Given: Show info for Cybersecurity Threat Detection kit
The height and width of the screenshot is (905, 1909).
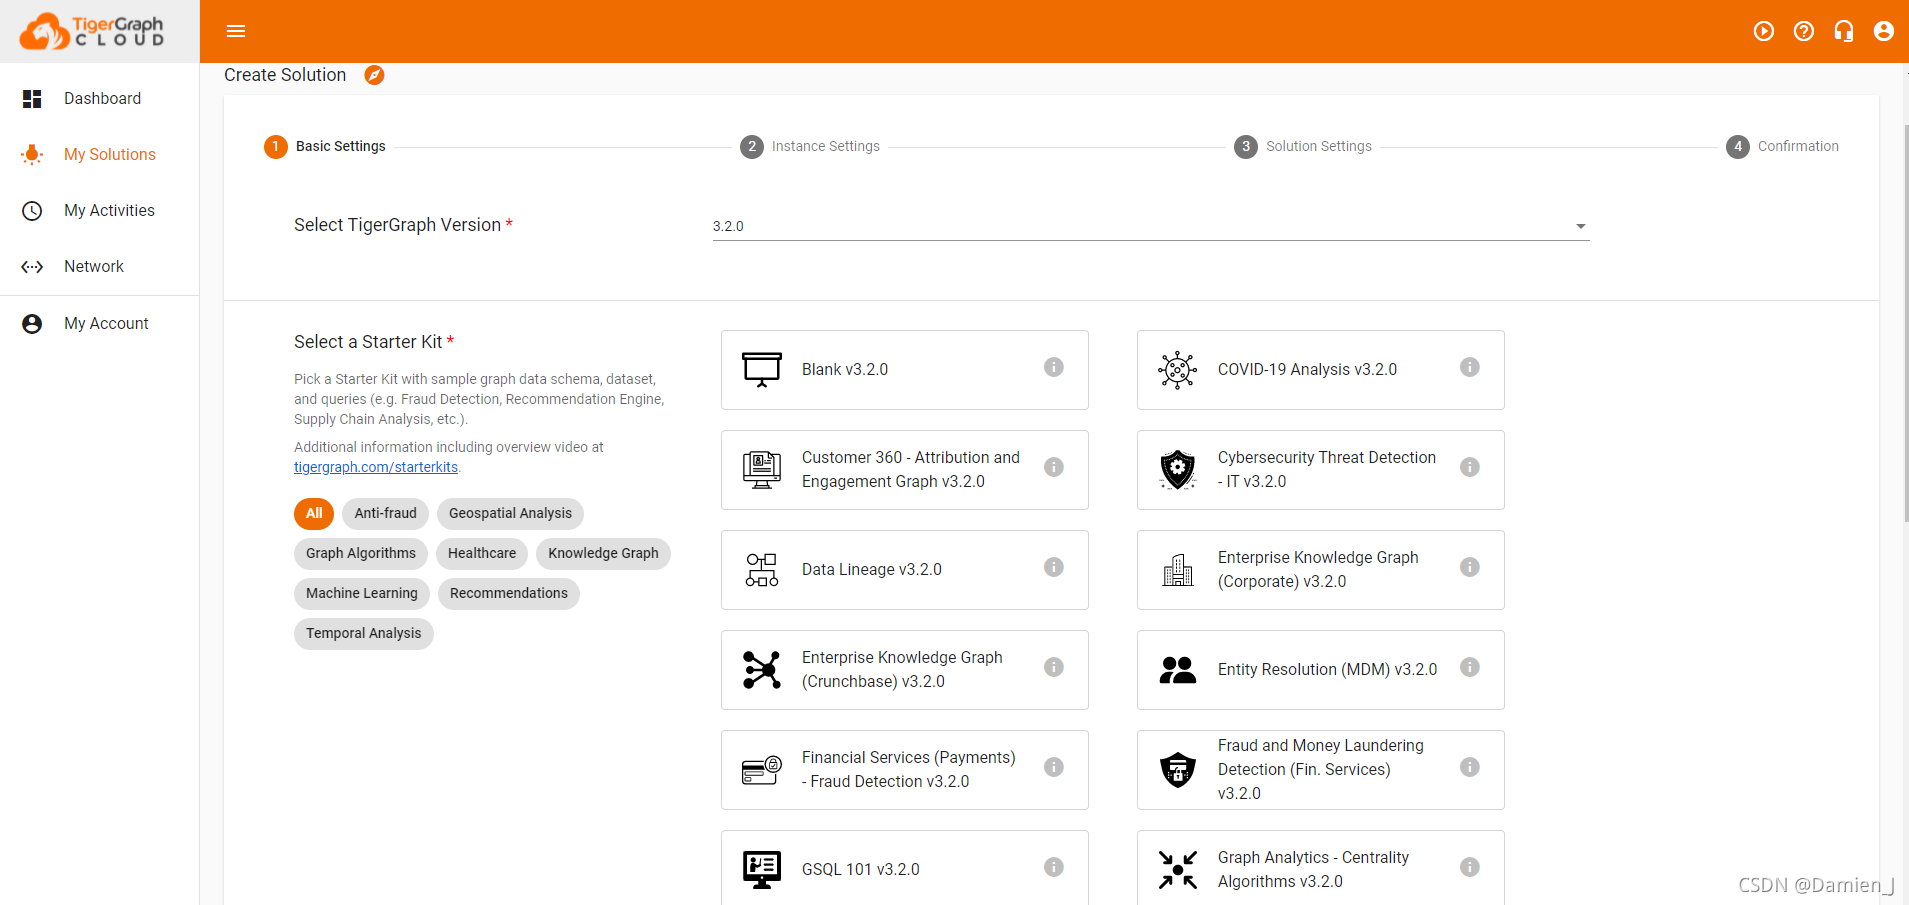Looking at the screenshot, I should click(x=1470, y=467).
